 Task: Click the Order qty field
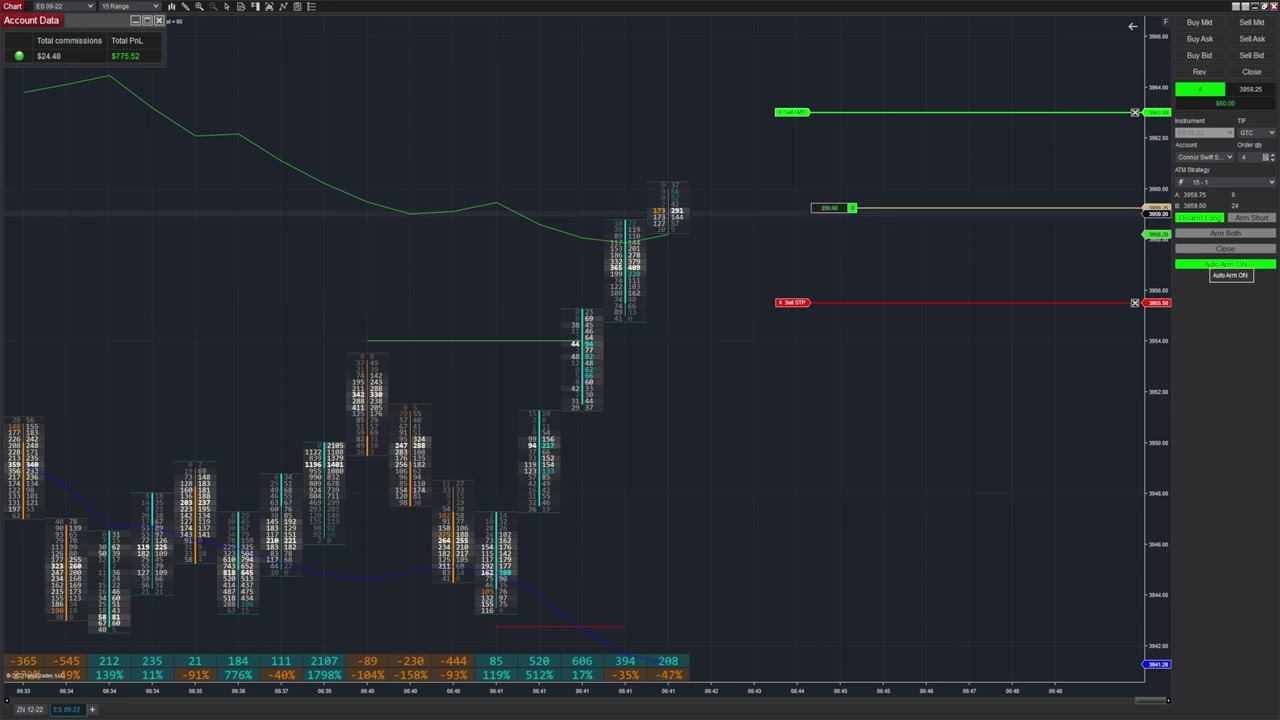(1249, 157)
